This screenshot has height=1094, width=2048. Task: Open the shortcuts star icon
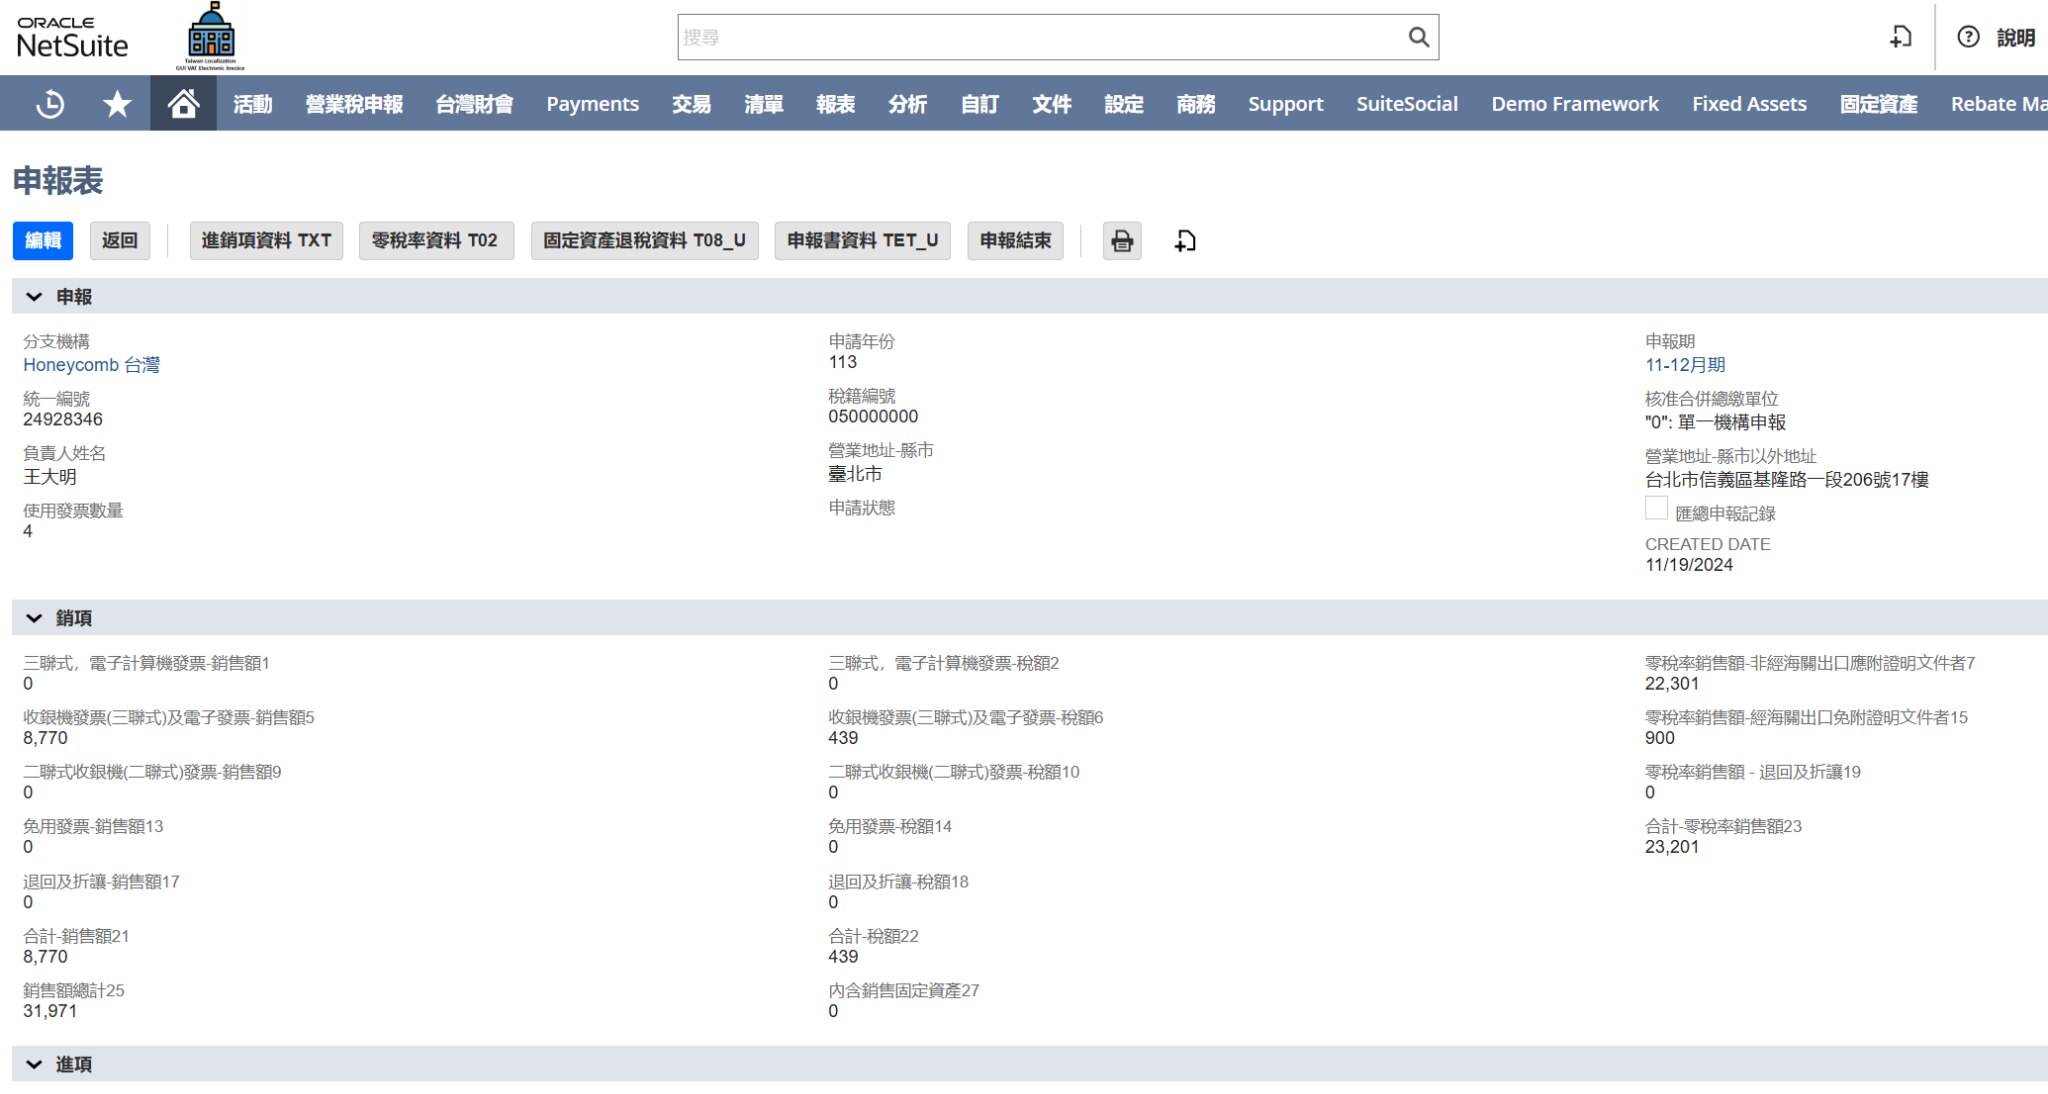pyautogui.click(x=117, y=104)
